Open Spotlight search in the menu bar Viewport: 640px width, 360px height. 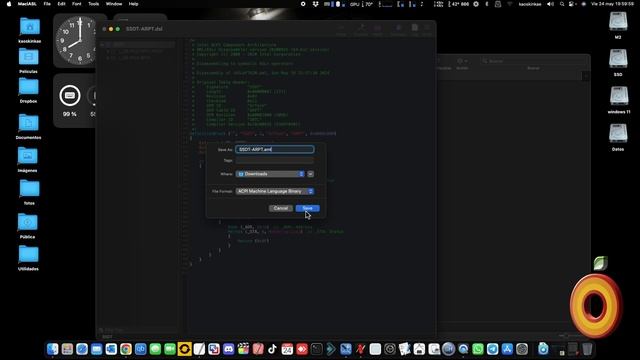(x=562, y=4)
